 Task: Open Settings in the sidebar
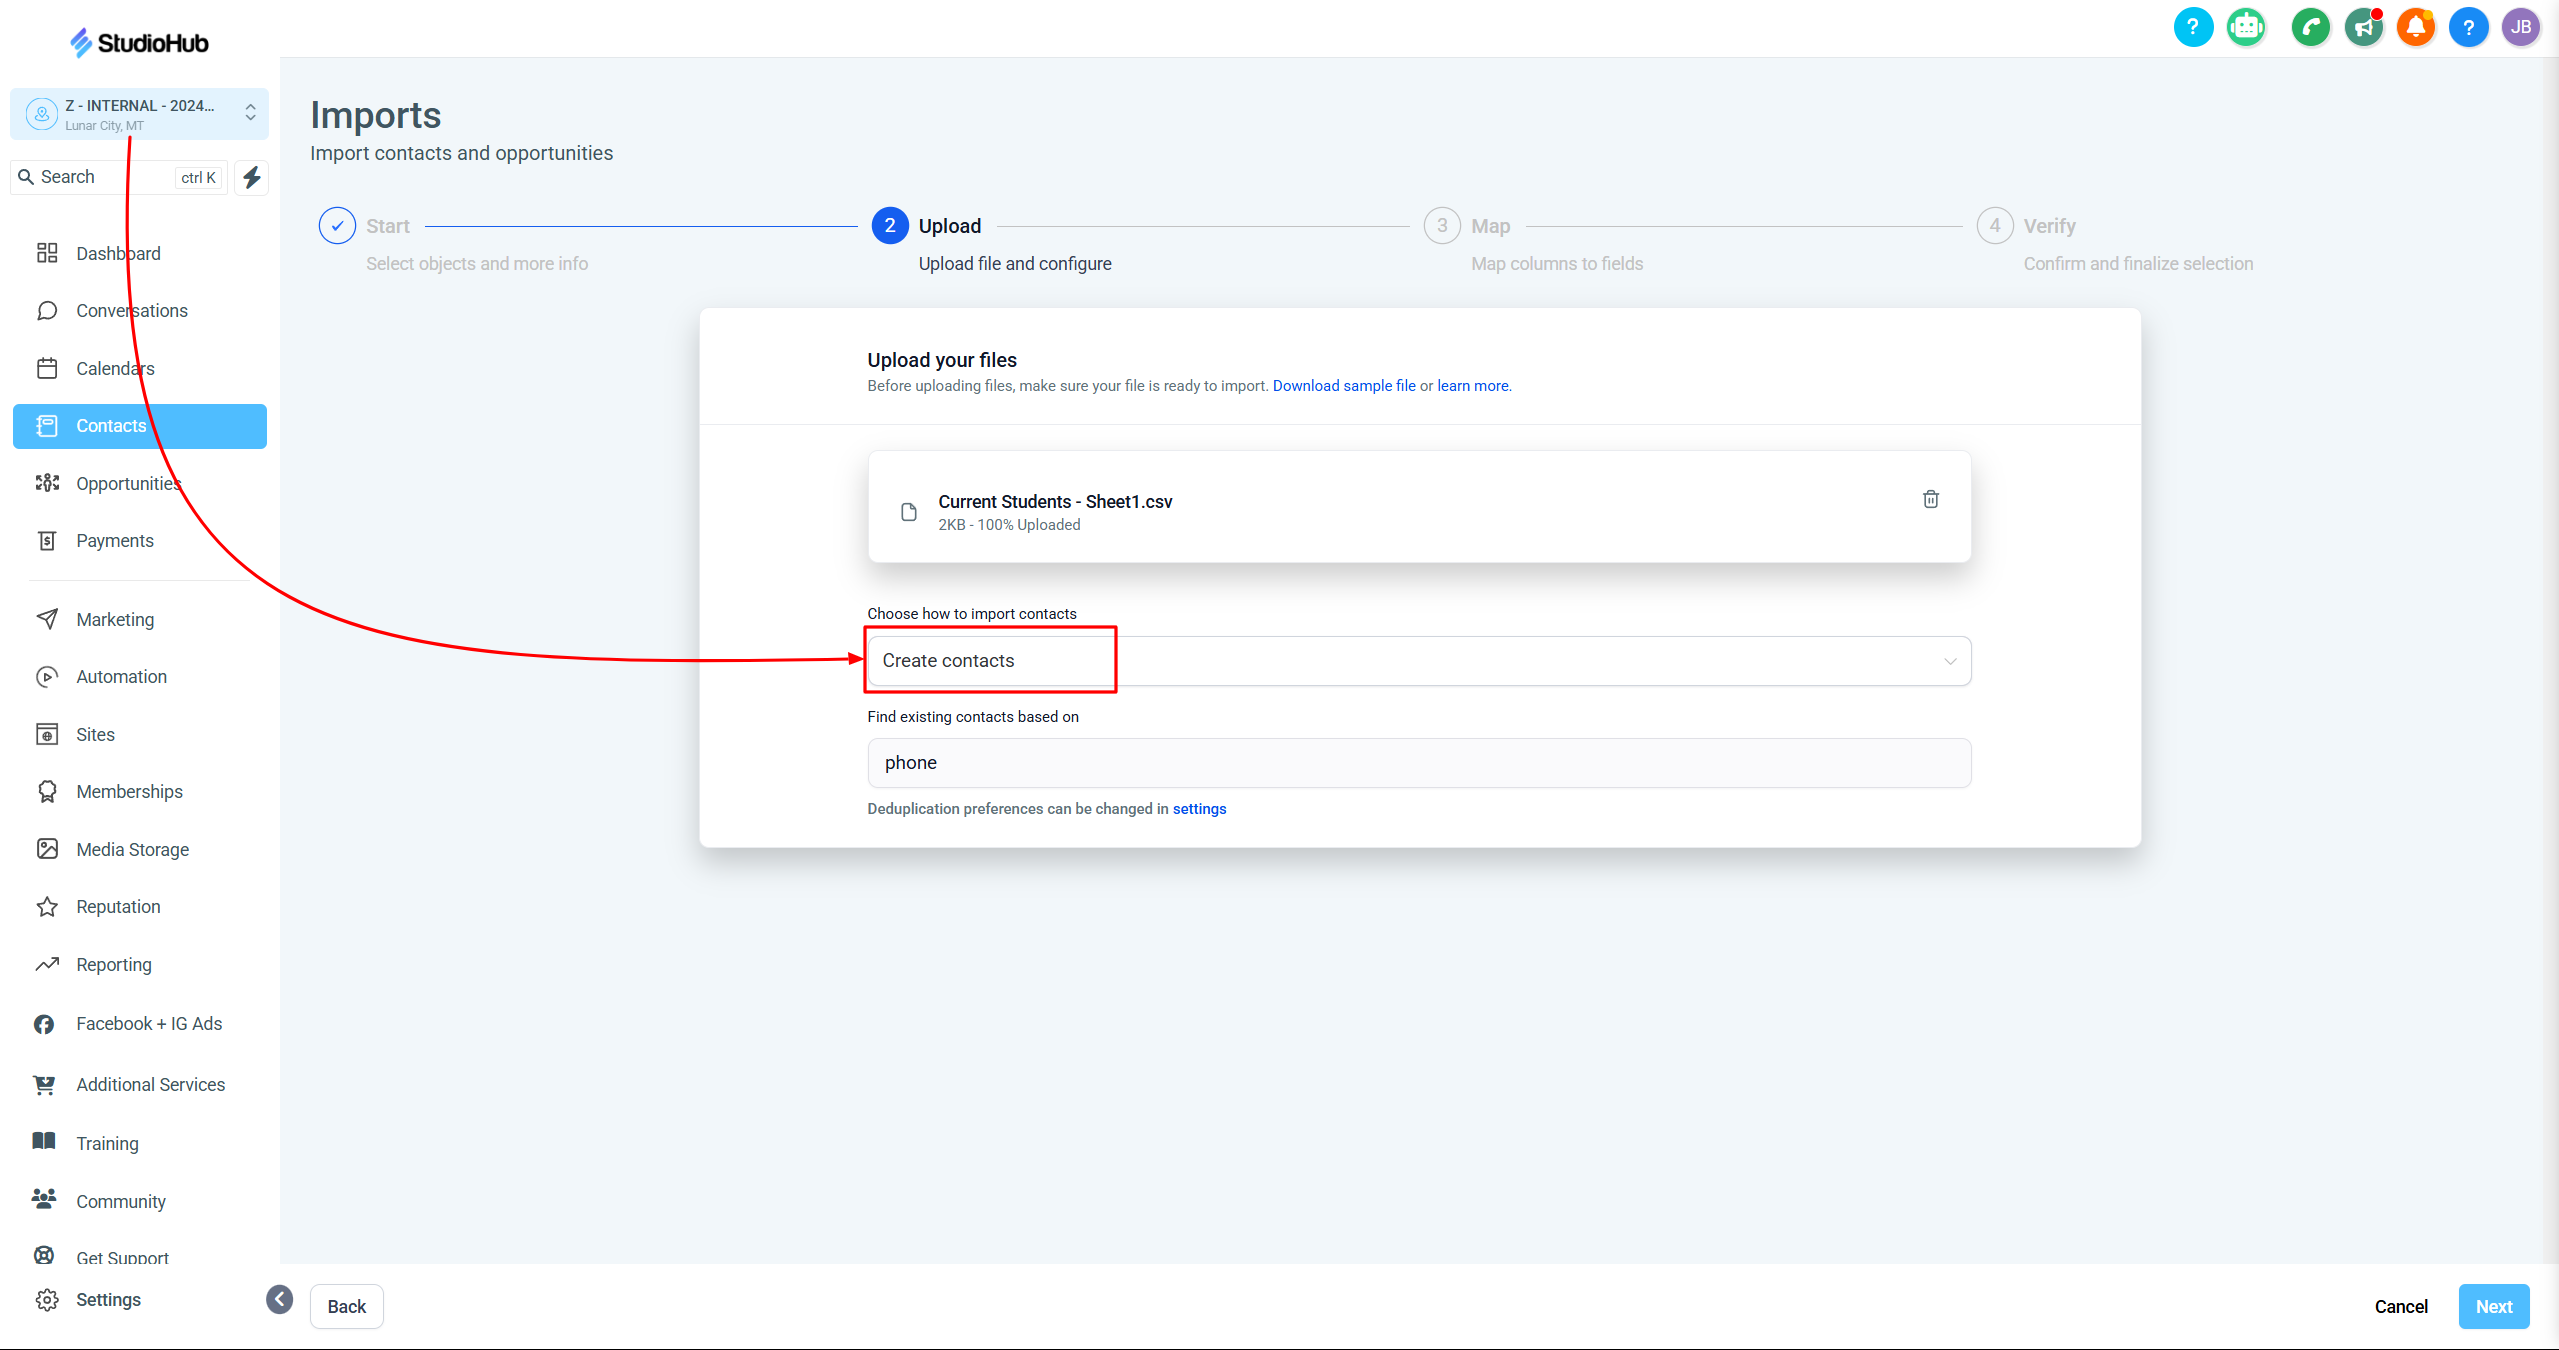(108, 1300)
